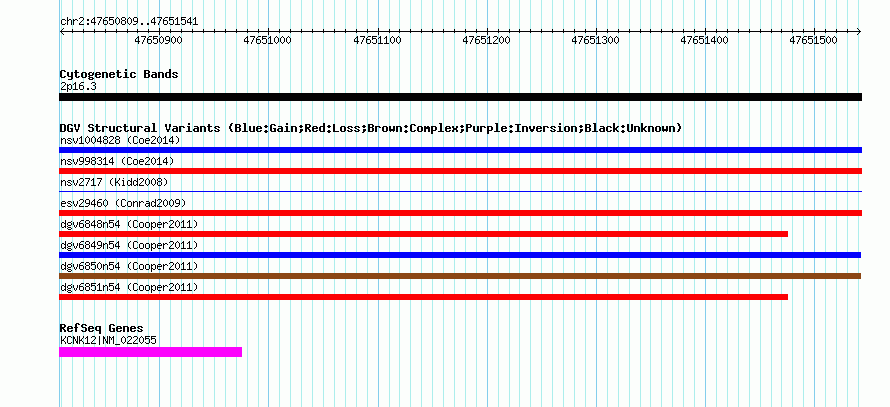This screenshot has width=890, height=407.
Task: Open the nsv998314 (Coe2014) label
Action: [x=117, y=161]
